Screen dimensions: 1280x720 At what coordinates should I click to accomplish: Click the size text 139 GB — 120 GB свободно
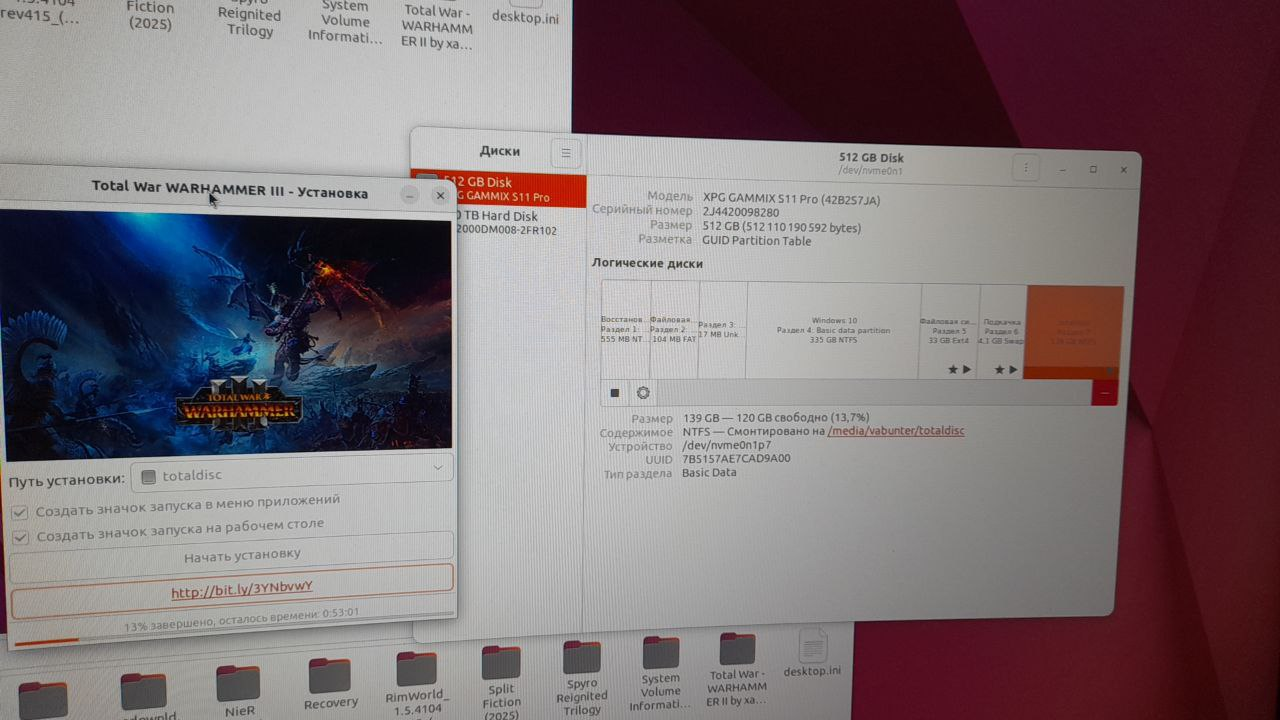pos(776,418)
